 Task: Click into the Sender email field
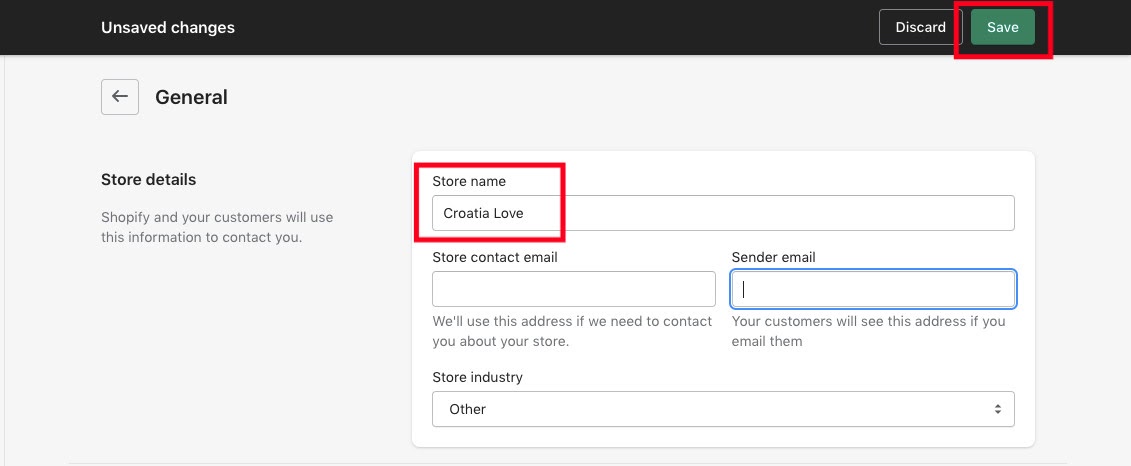[873, 289]
